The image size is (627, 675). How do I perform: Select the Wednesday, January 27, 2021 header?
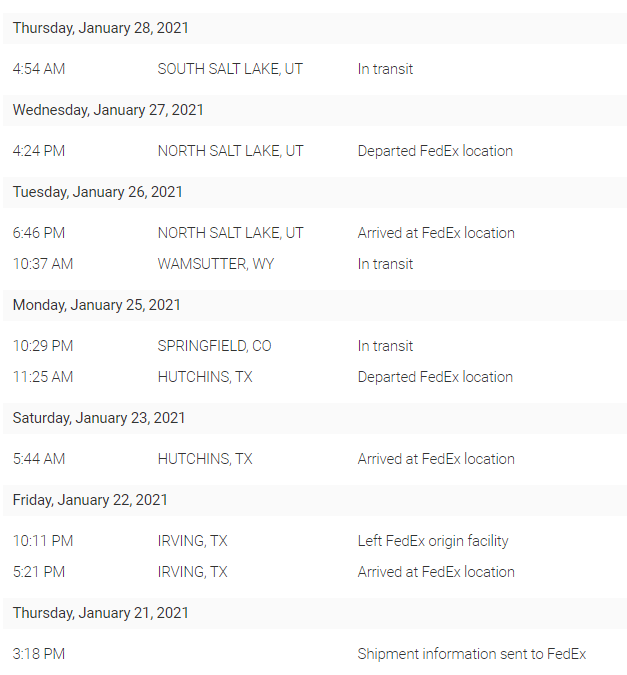(108, 110)
